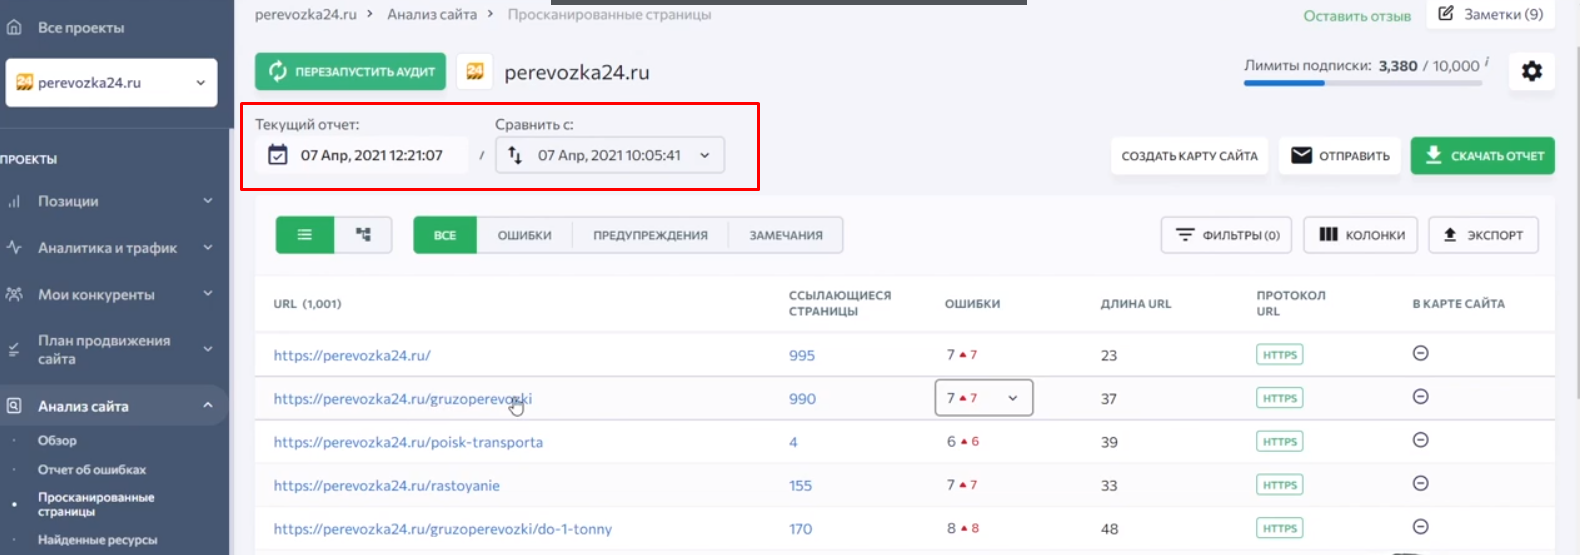The width and height of the screenshot is (1580, 555).
Task: Click Аналитика и трафик pulse icon
Action: pyautogui.click(x=14, y=247)
